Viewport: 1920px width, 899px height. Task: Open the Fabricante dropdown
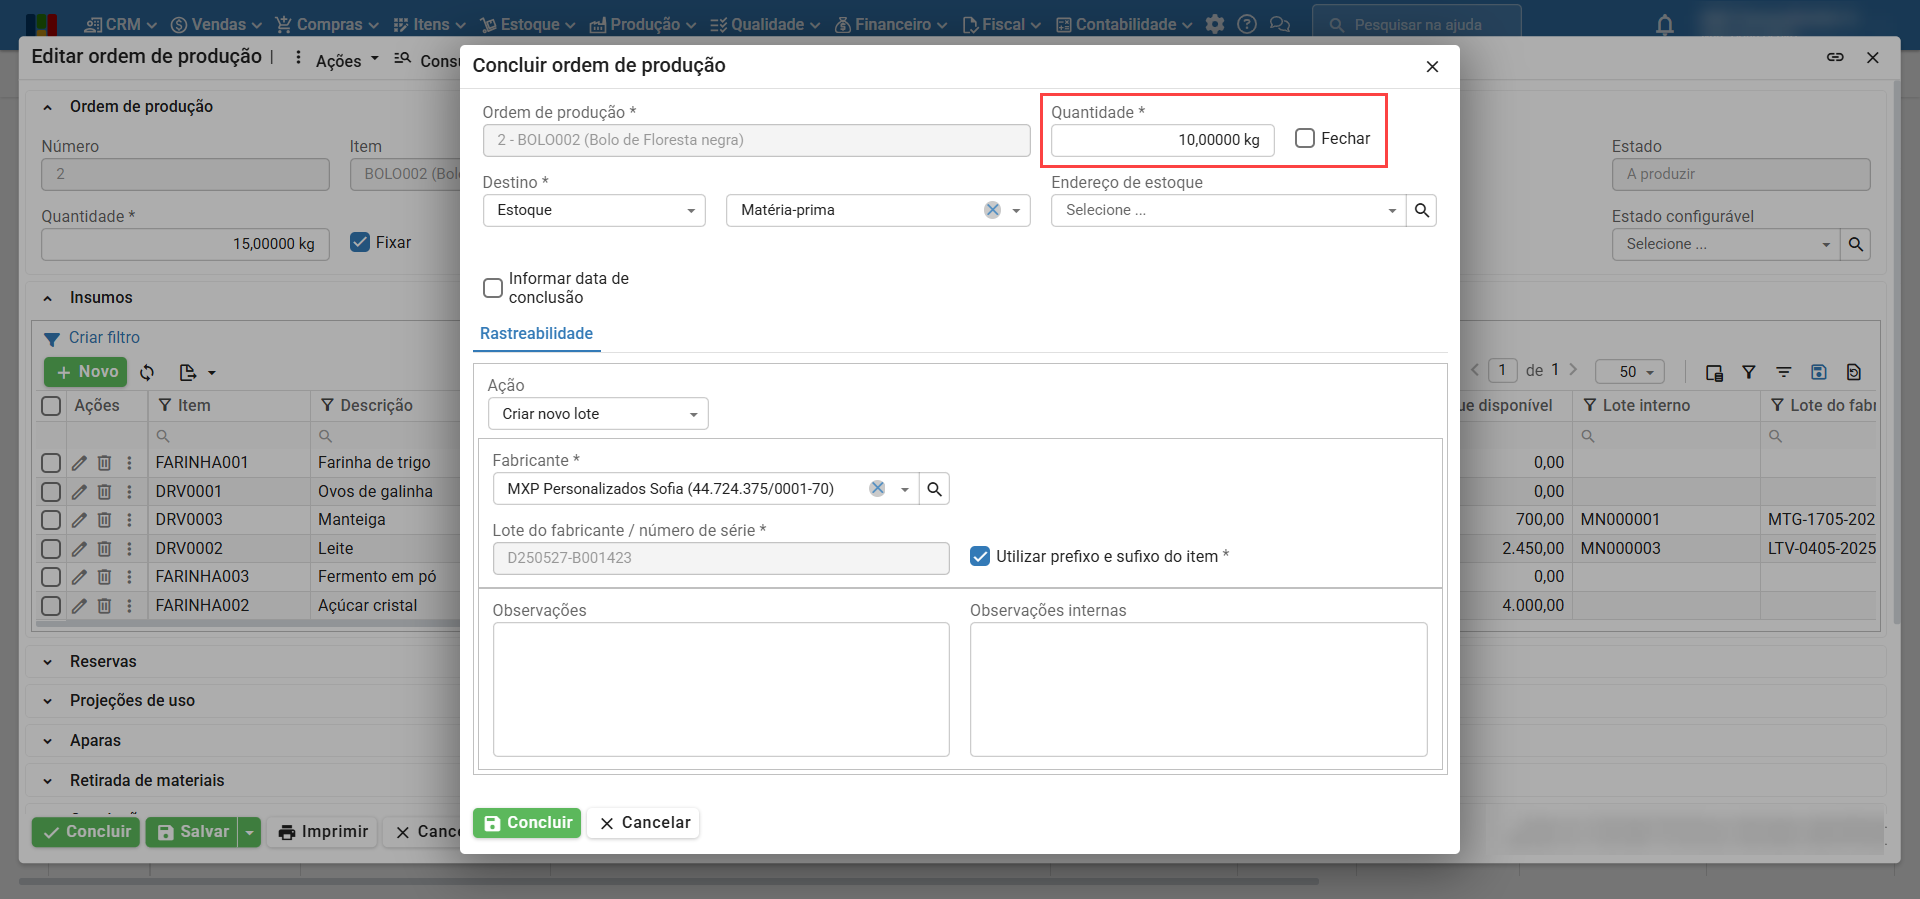904,489
